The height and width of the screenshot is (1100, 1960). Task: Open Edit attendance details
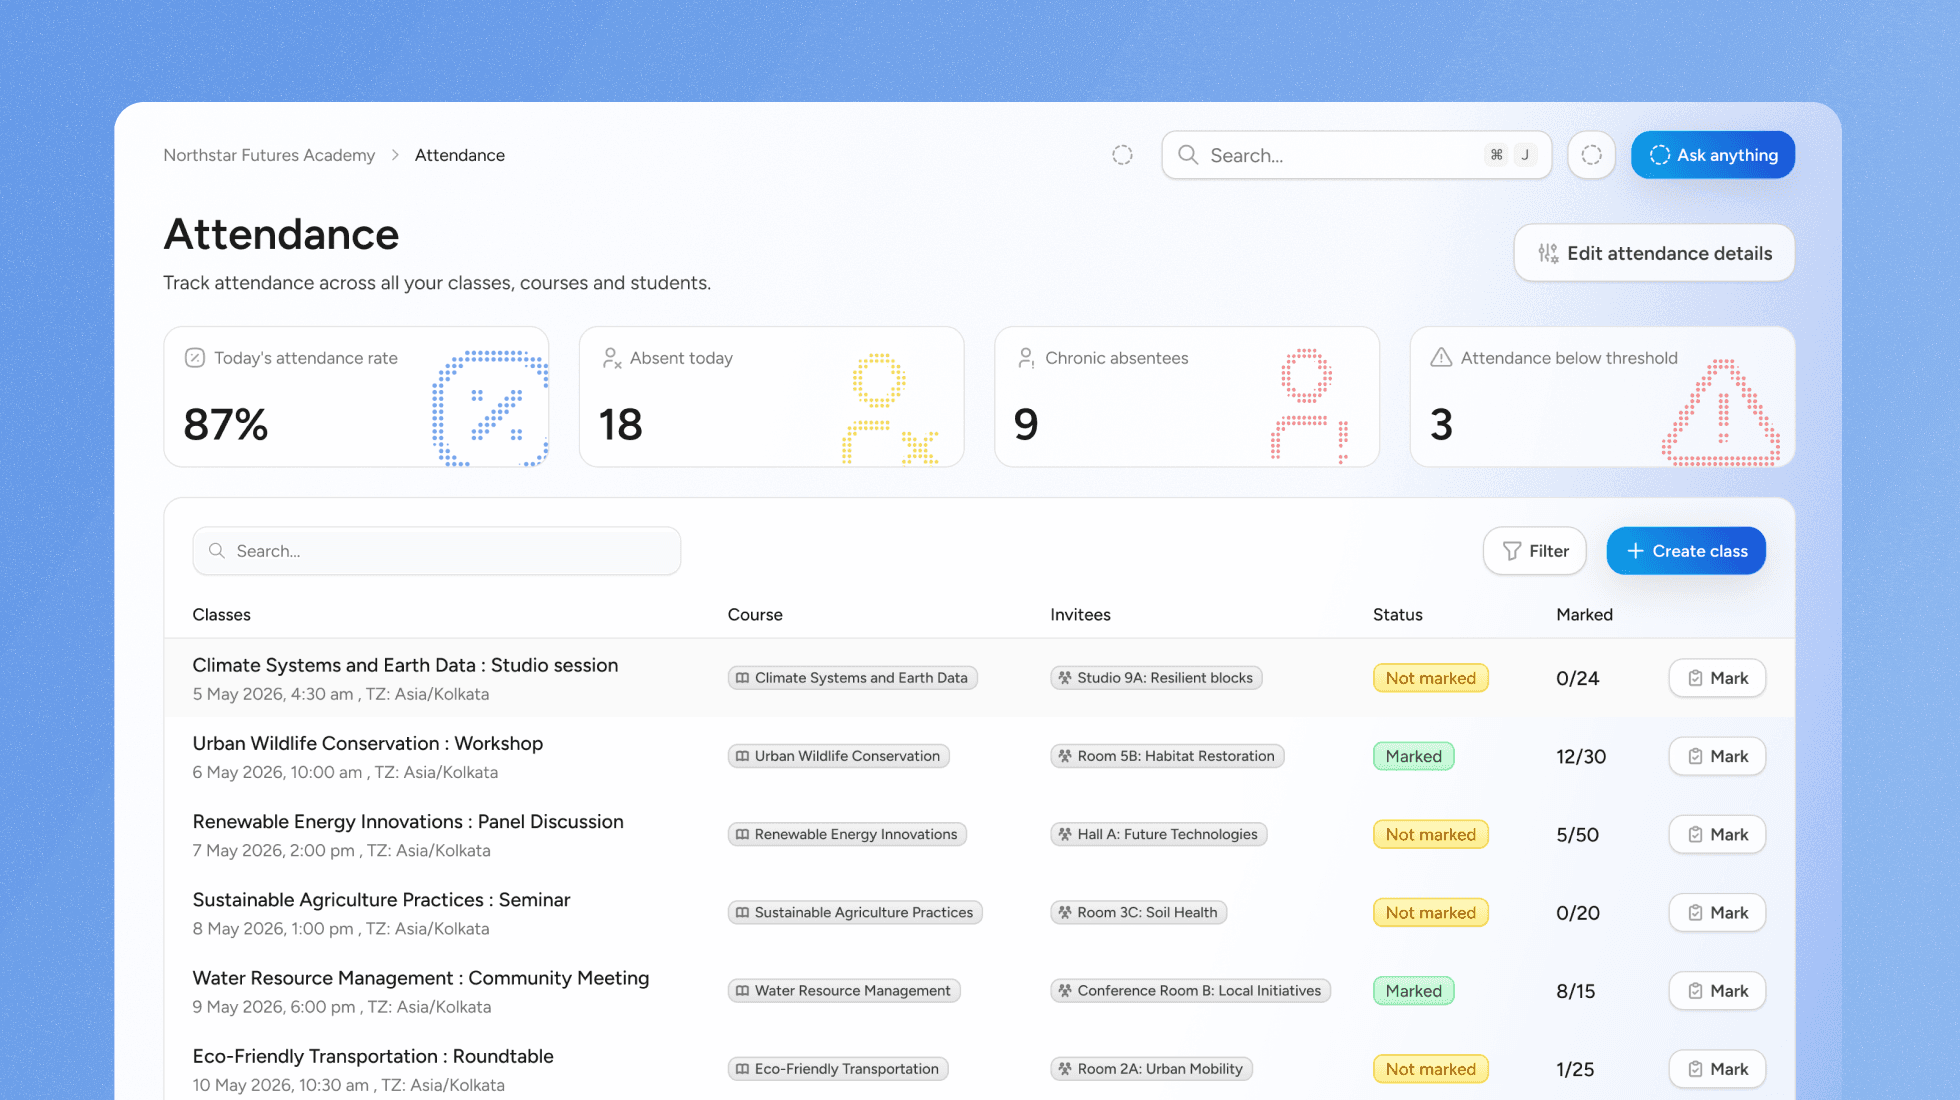pyautogui.click(x=1654, y=253)
